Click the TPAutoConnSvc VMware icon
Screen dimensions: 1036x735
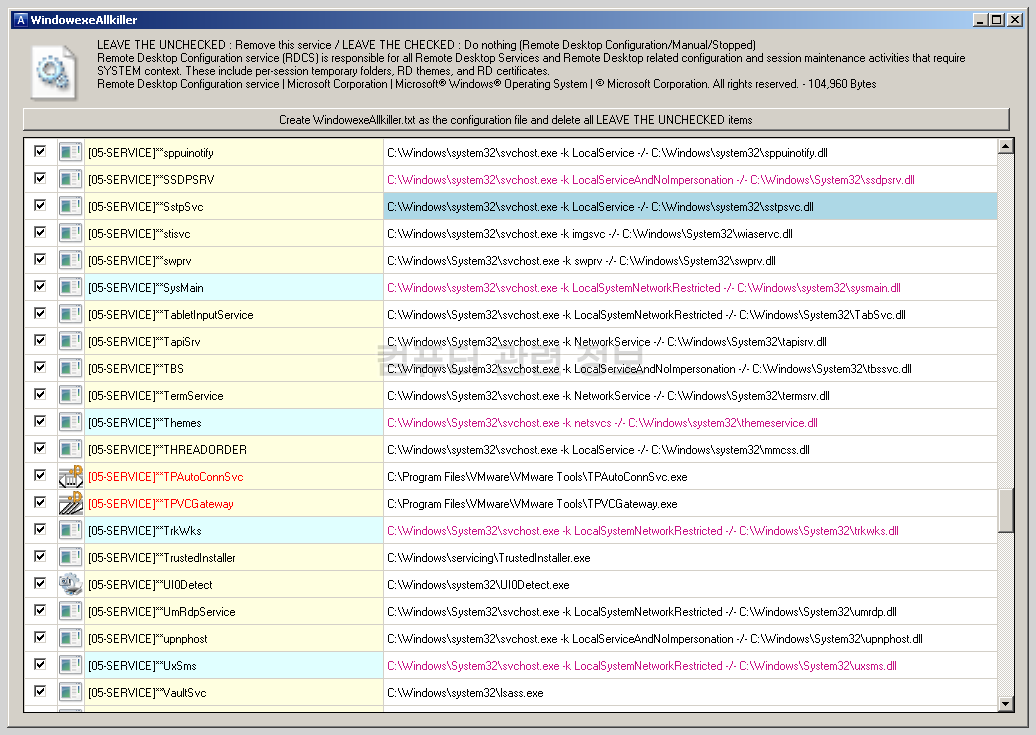pos(70,477)
